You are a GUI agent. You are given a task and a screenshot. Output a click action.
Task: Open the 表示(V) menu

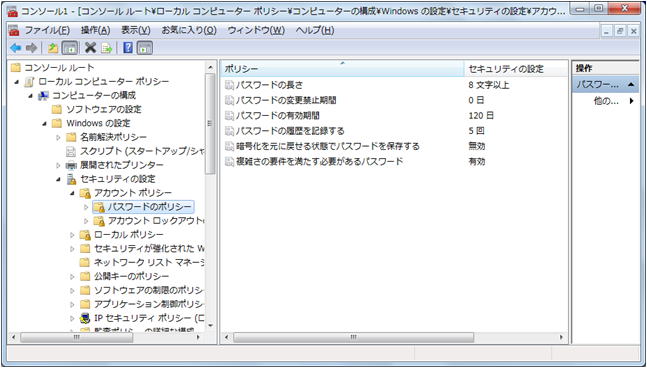[x=136, y=31]
